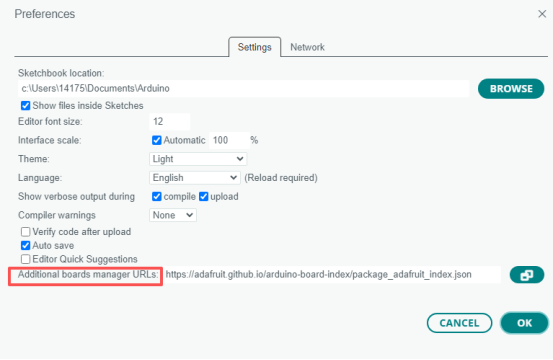Click the "Compiler warnings" label
Image resolution: width=553 pixels, height=360 pixels.
[x=57, y=215]
